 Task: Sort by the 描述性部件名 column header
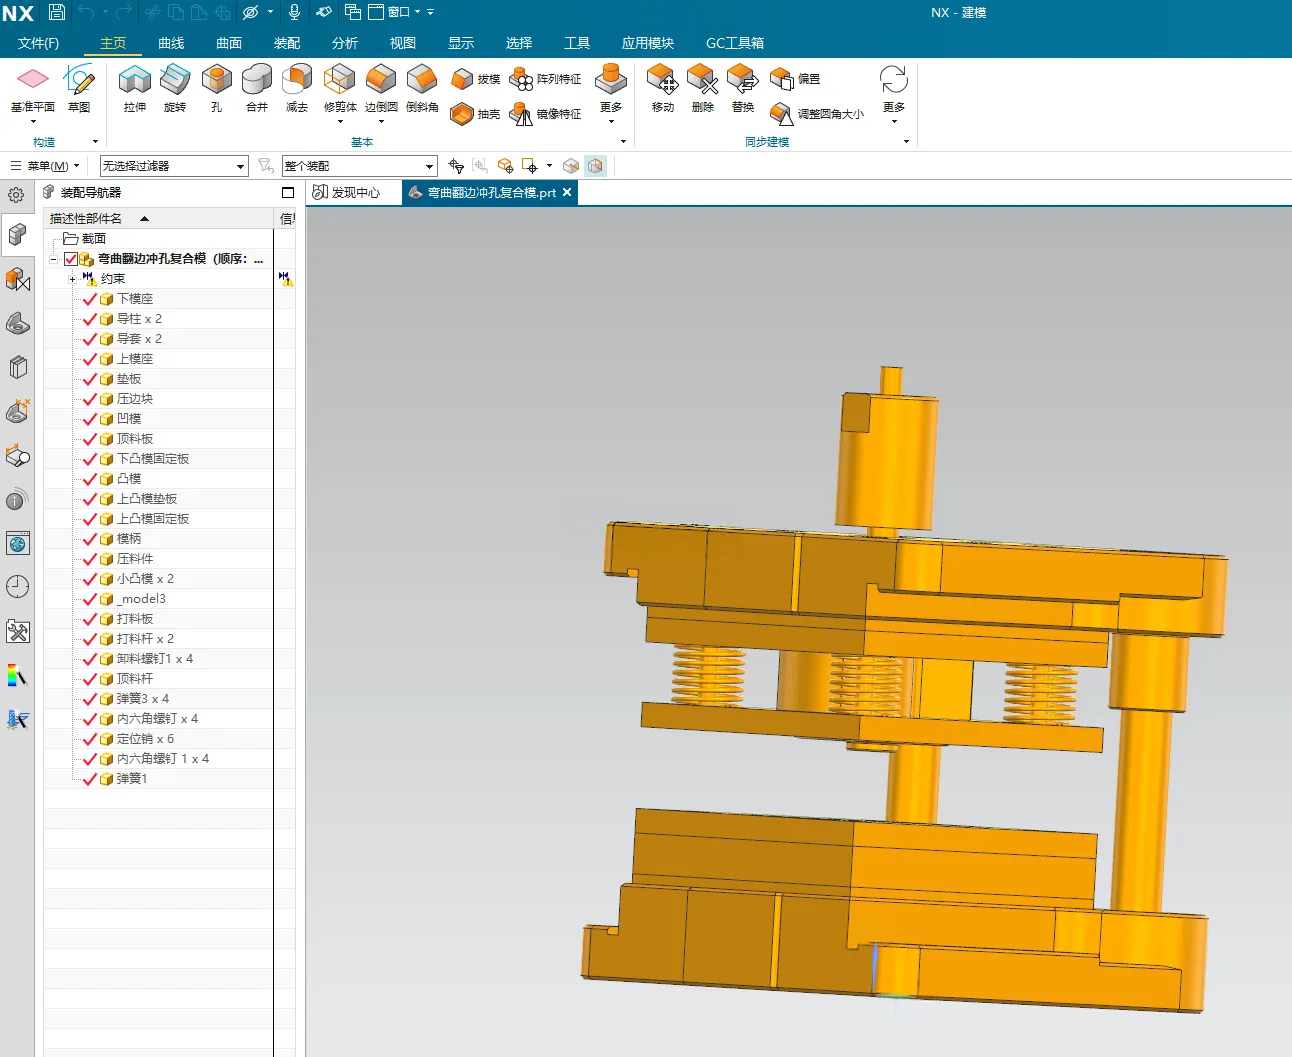point(86,218)
